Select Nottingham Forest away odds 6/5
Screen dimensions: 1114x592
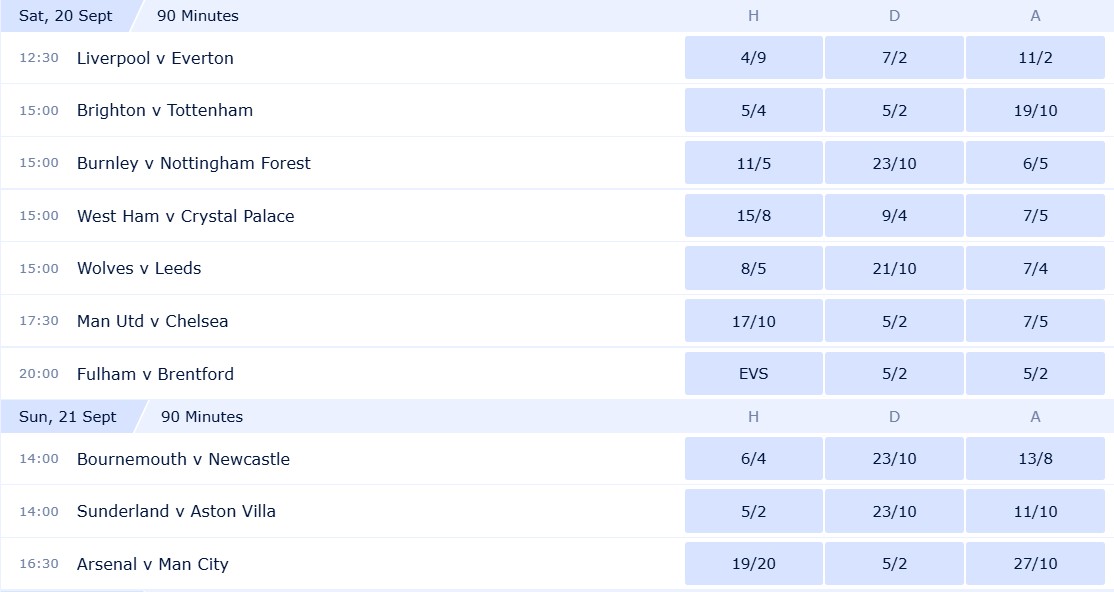1035,163
